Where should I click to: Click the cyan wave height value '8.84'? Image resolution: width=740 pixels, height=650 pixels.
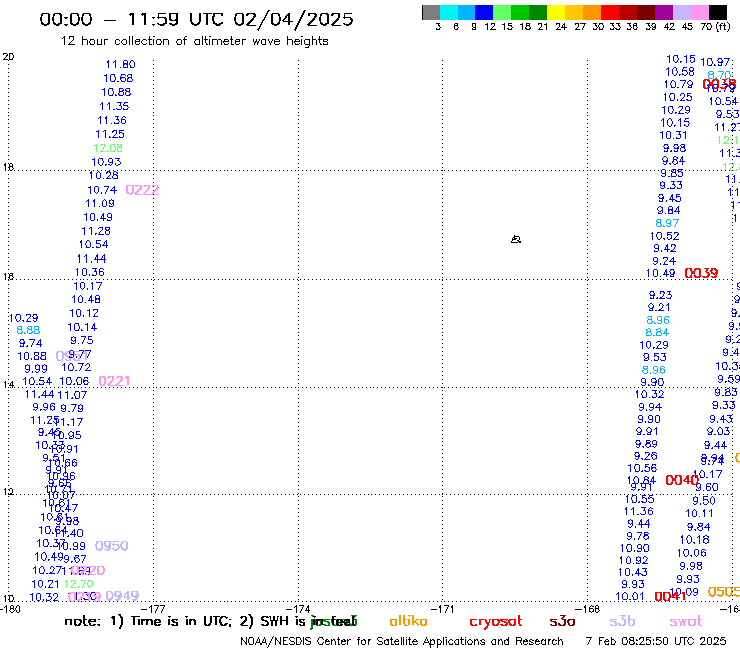click(657, 332)
